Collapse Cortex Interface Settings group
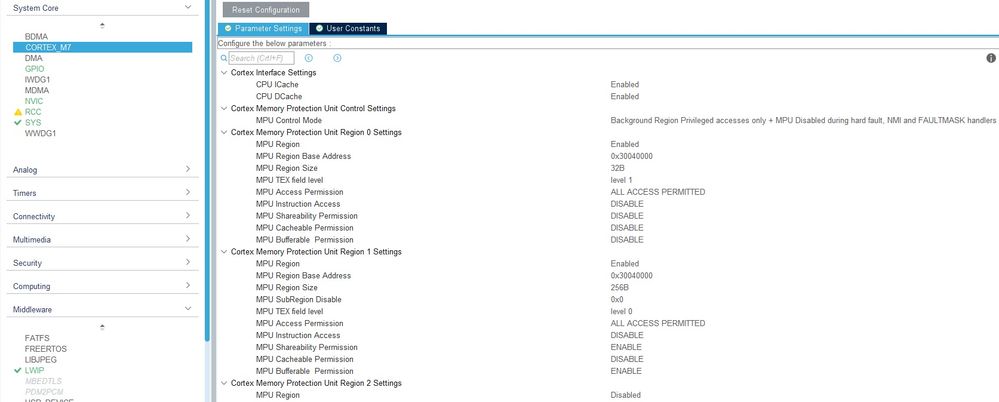 pos(224,73)
